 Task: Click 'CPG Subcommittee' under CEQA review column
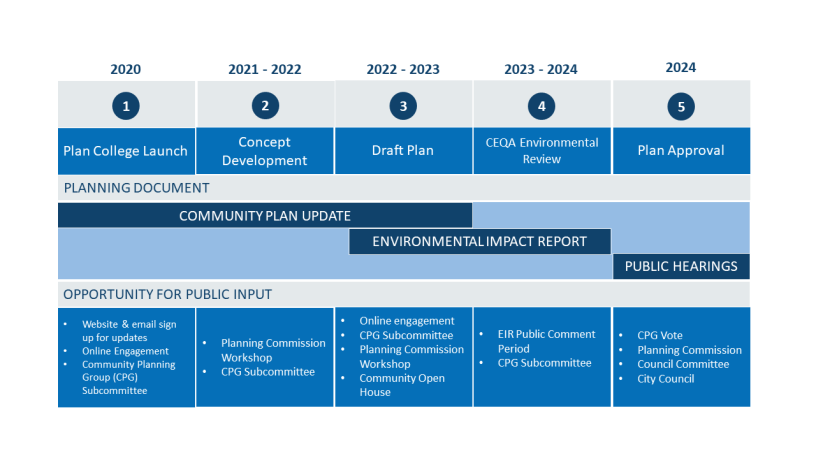544,363
